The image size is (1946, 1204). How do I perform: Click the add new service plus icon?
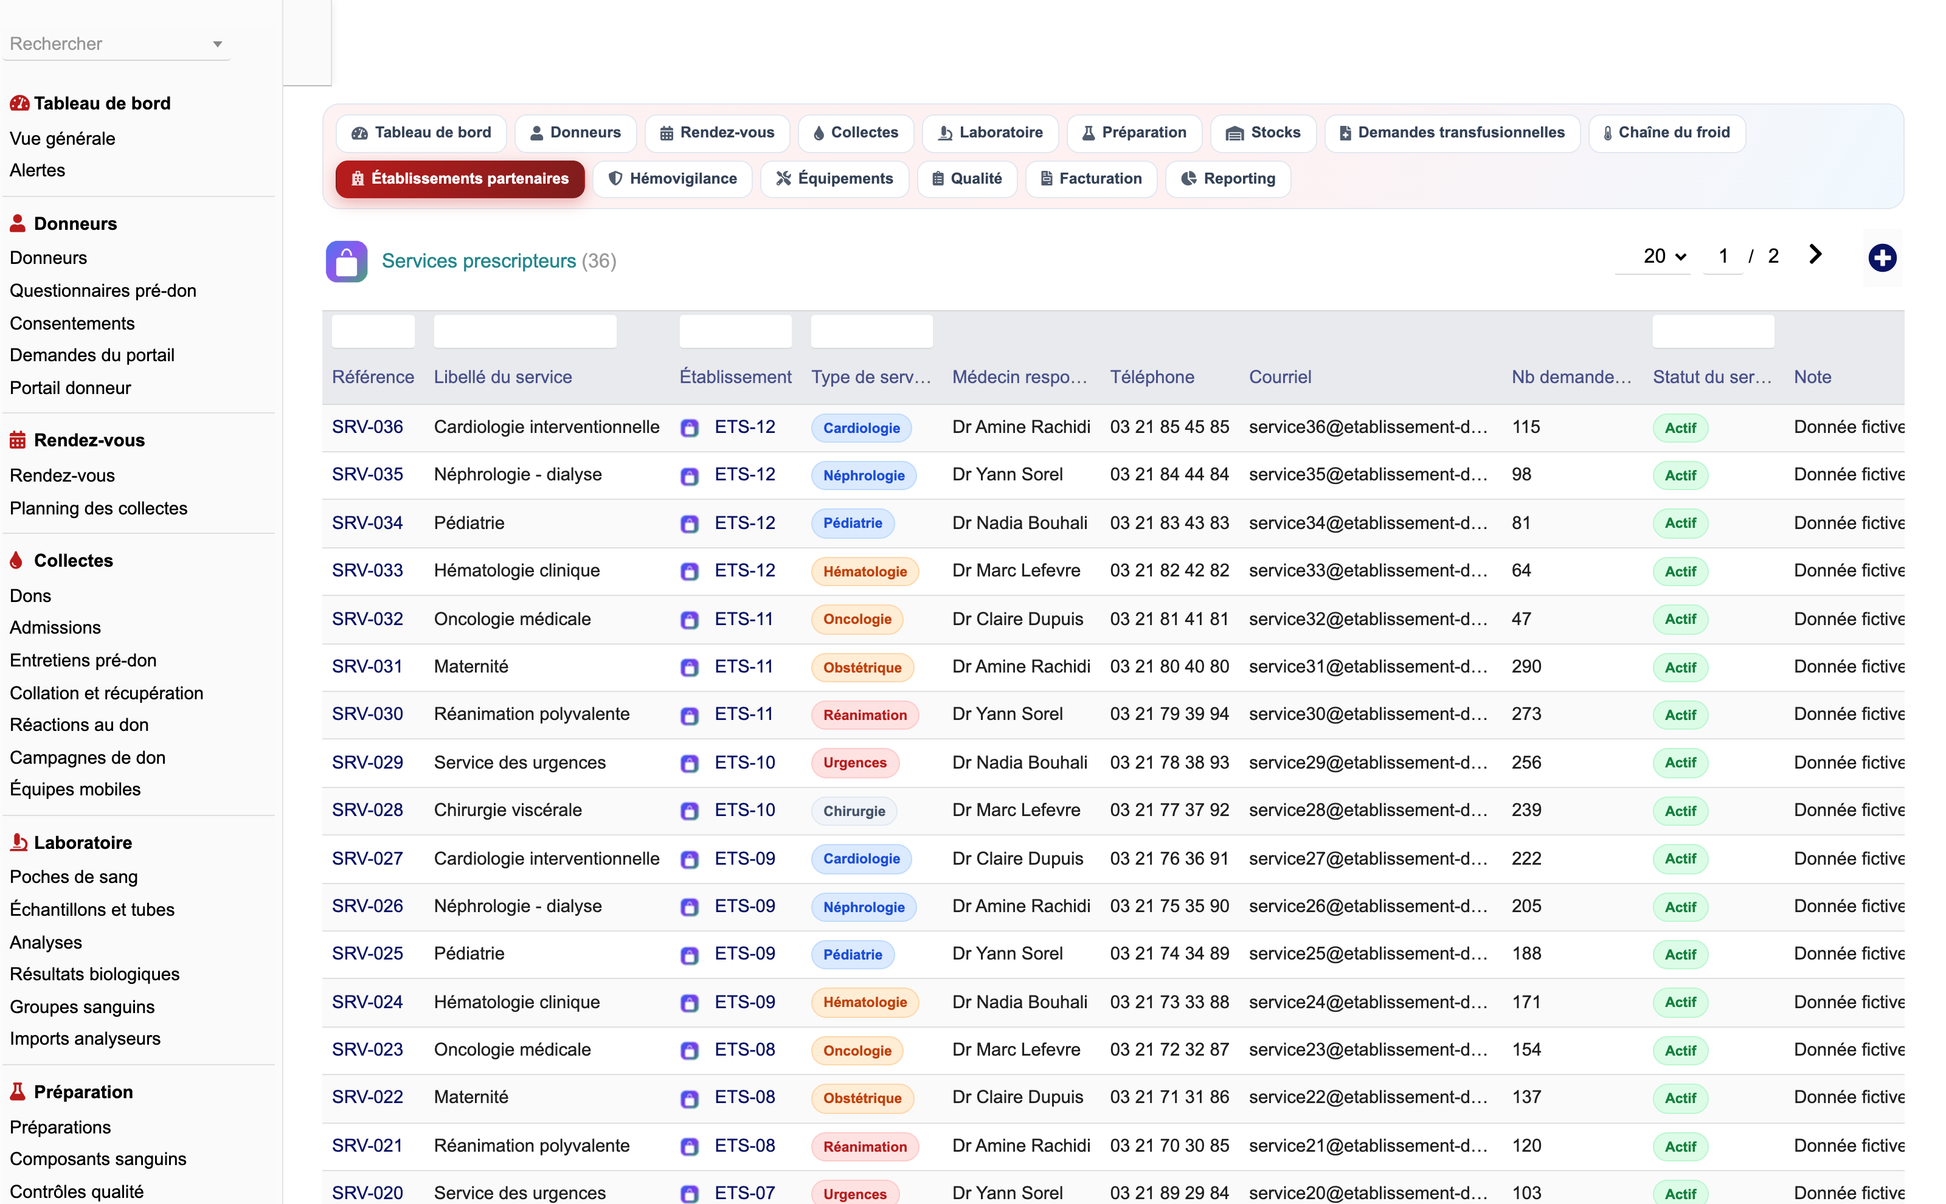coord(1882,258)
